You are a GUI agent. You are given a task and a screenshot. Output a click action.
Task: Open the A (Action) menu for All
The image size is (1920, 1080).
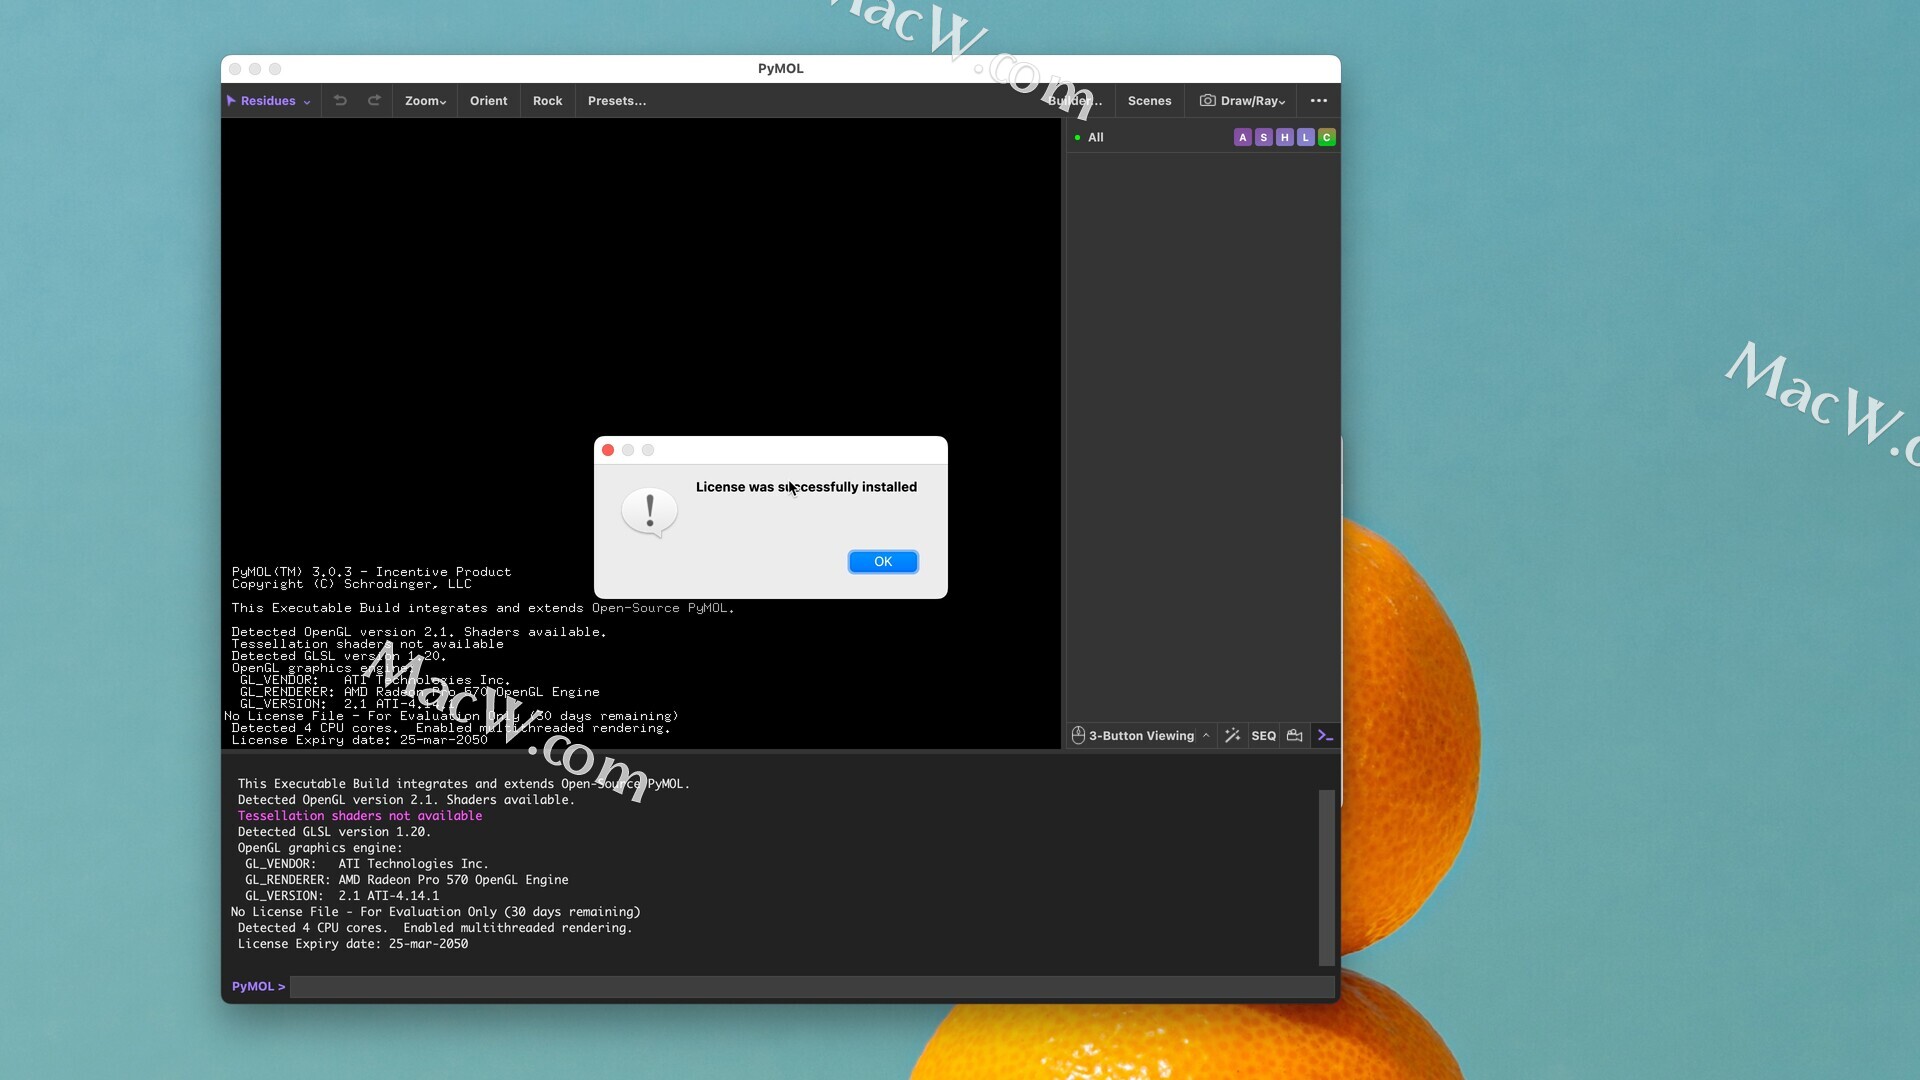(x=1243, y=138)
